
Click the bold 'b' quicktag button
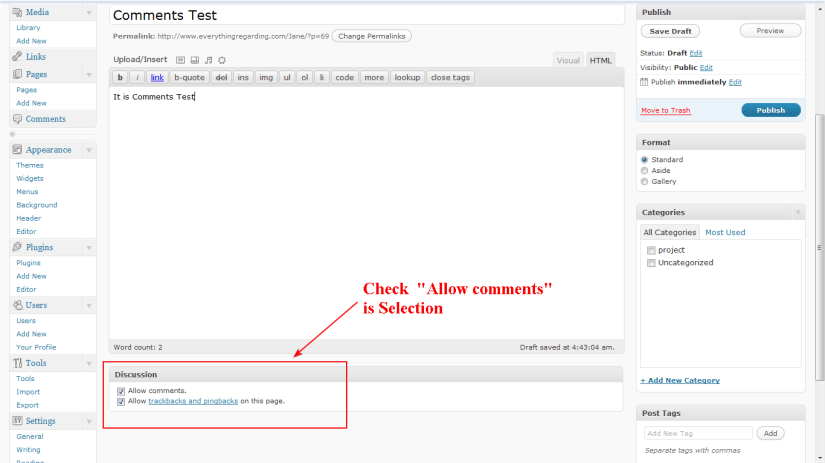coord(120,77)
